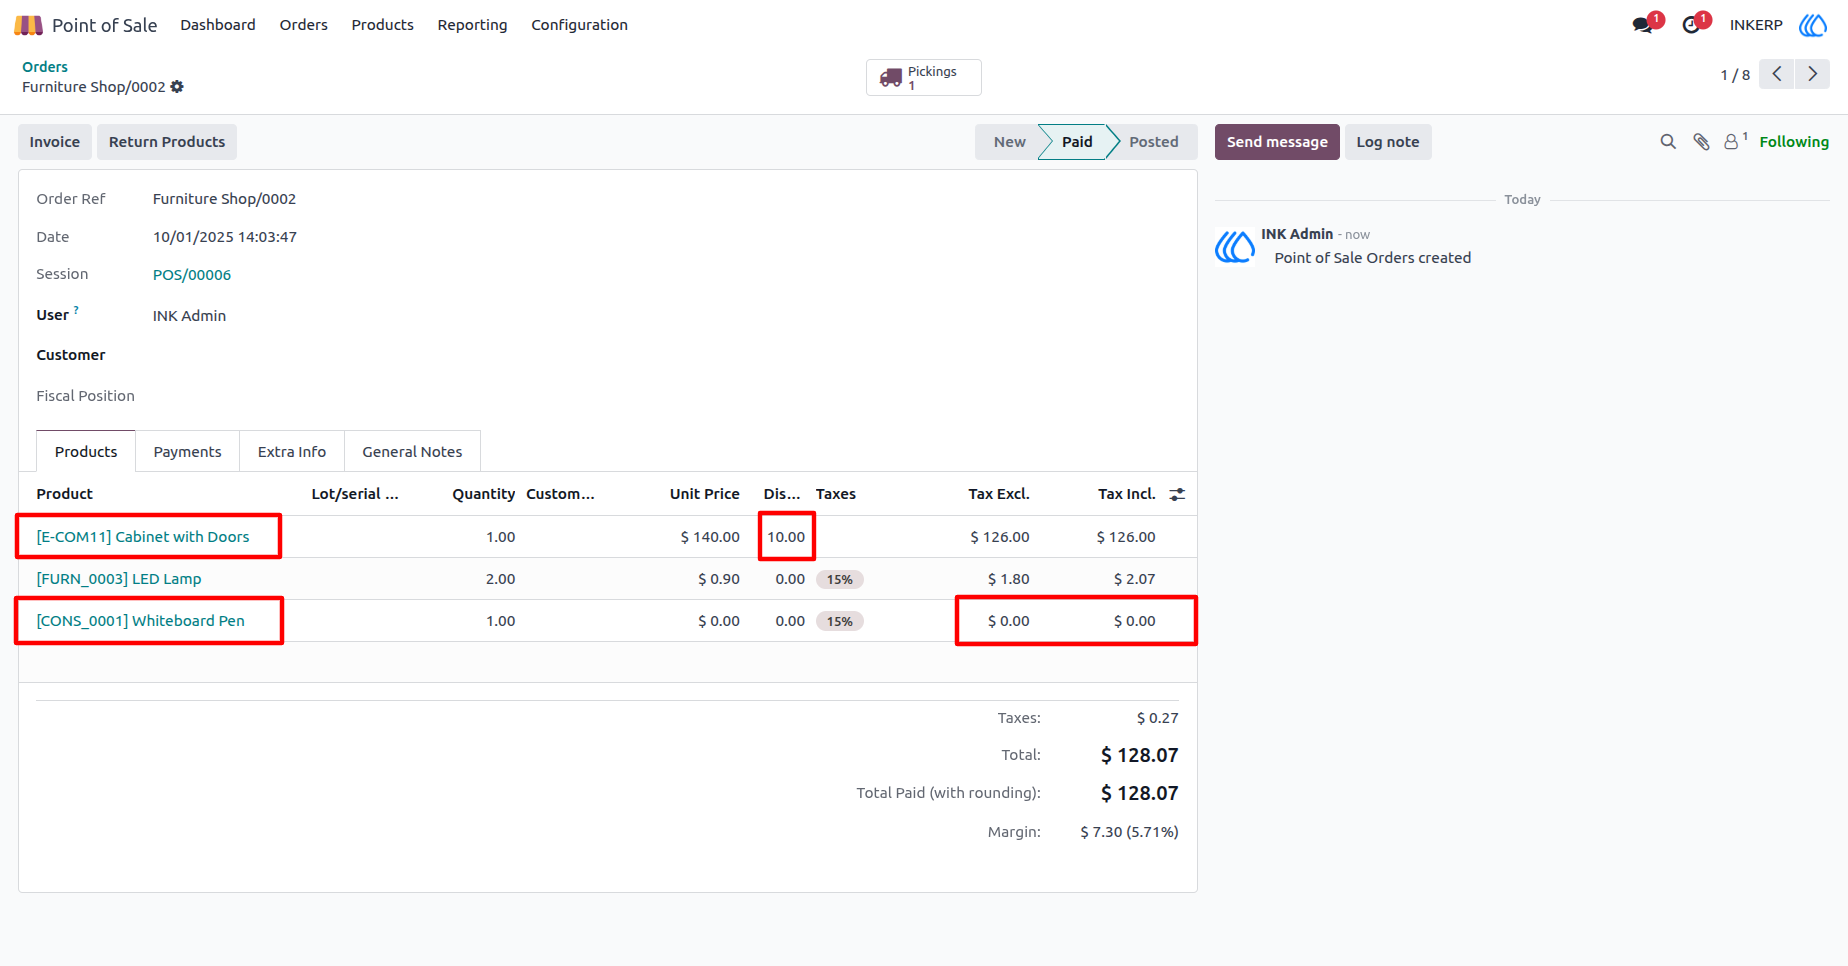Click the Invoice button
The width and height of the screenshot is (1848, 966).
pyautogui.click(x=55, y=142)
